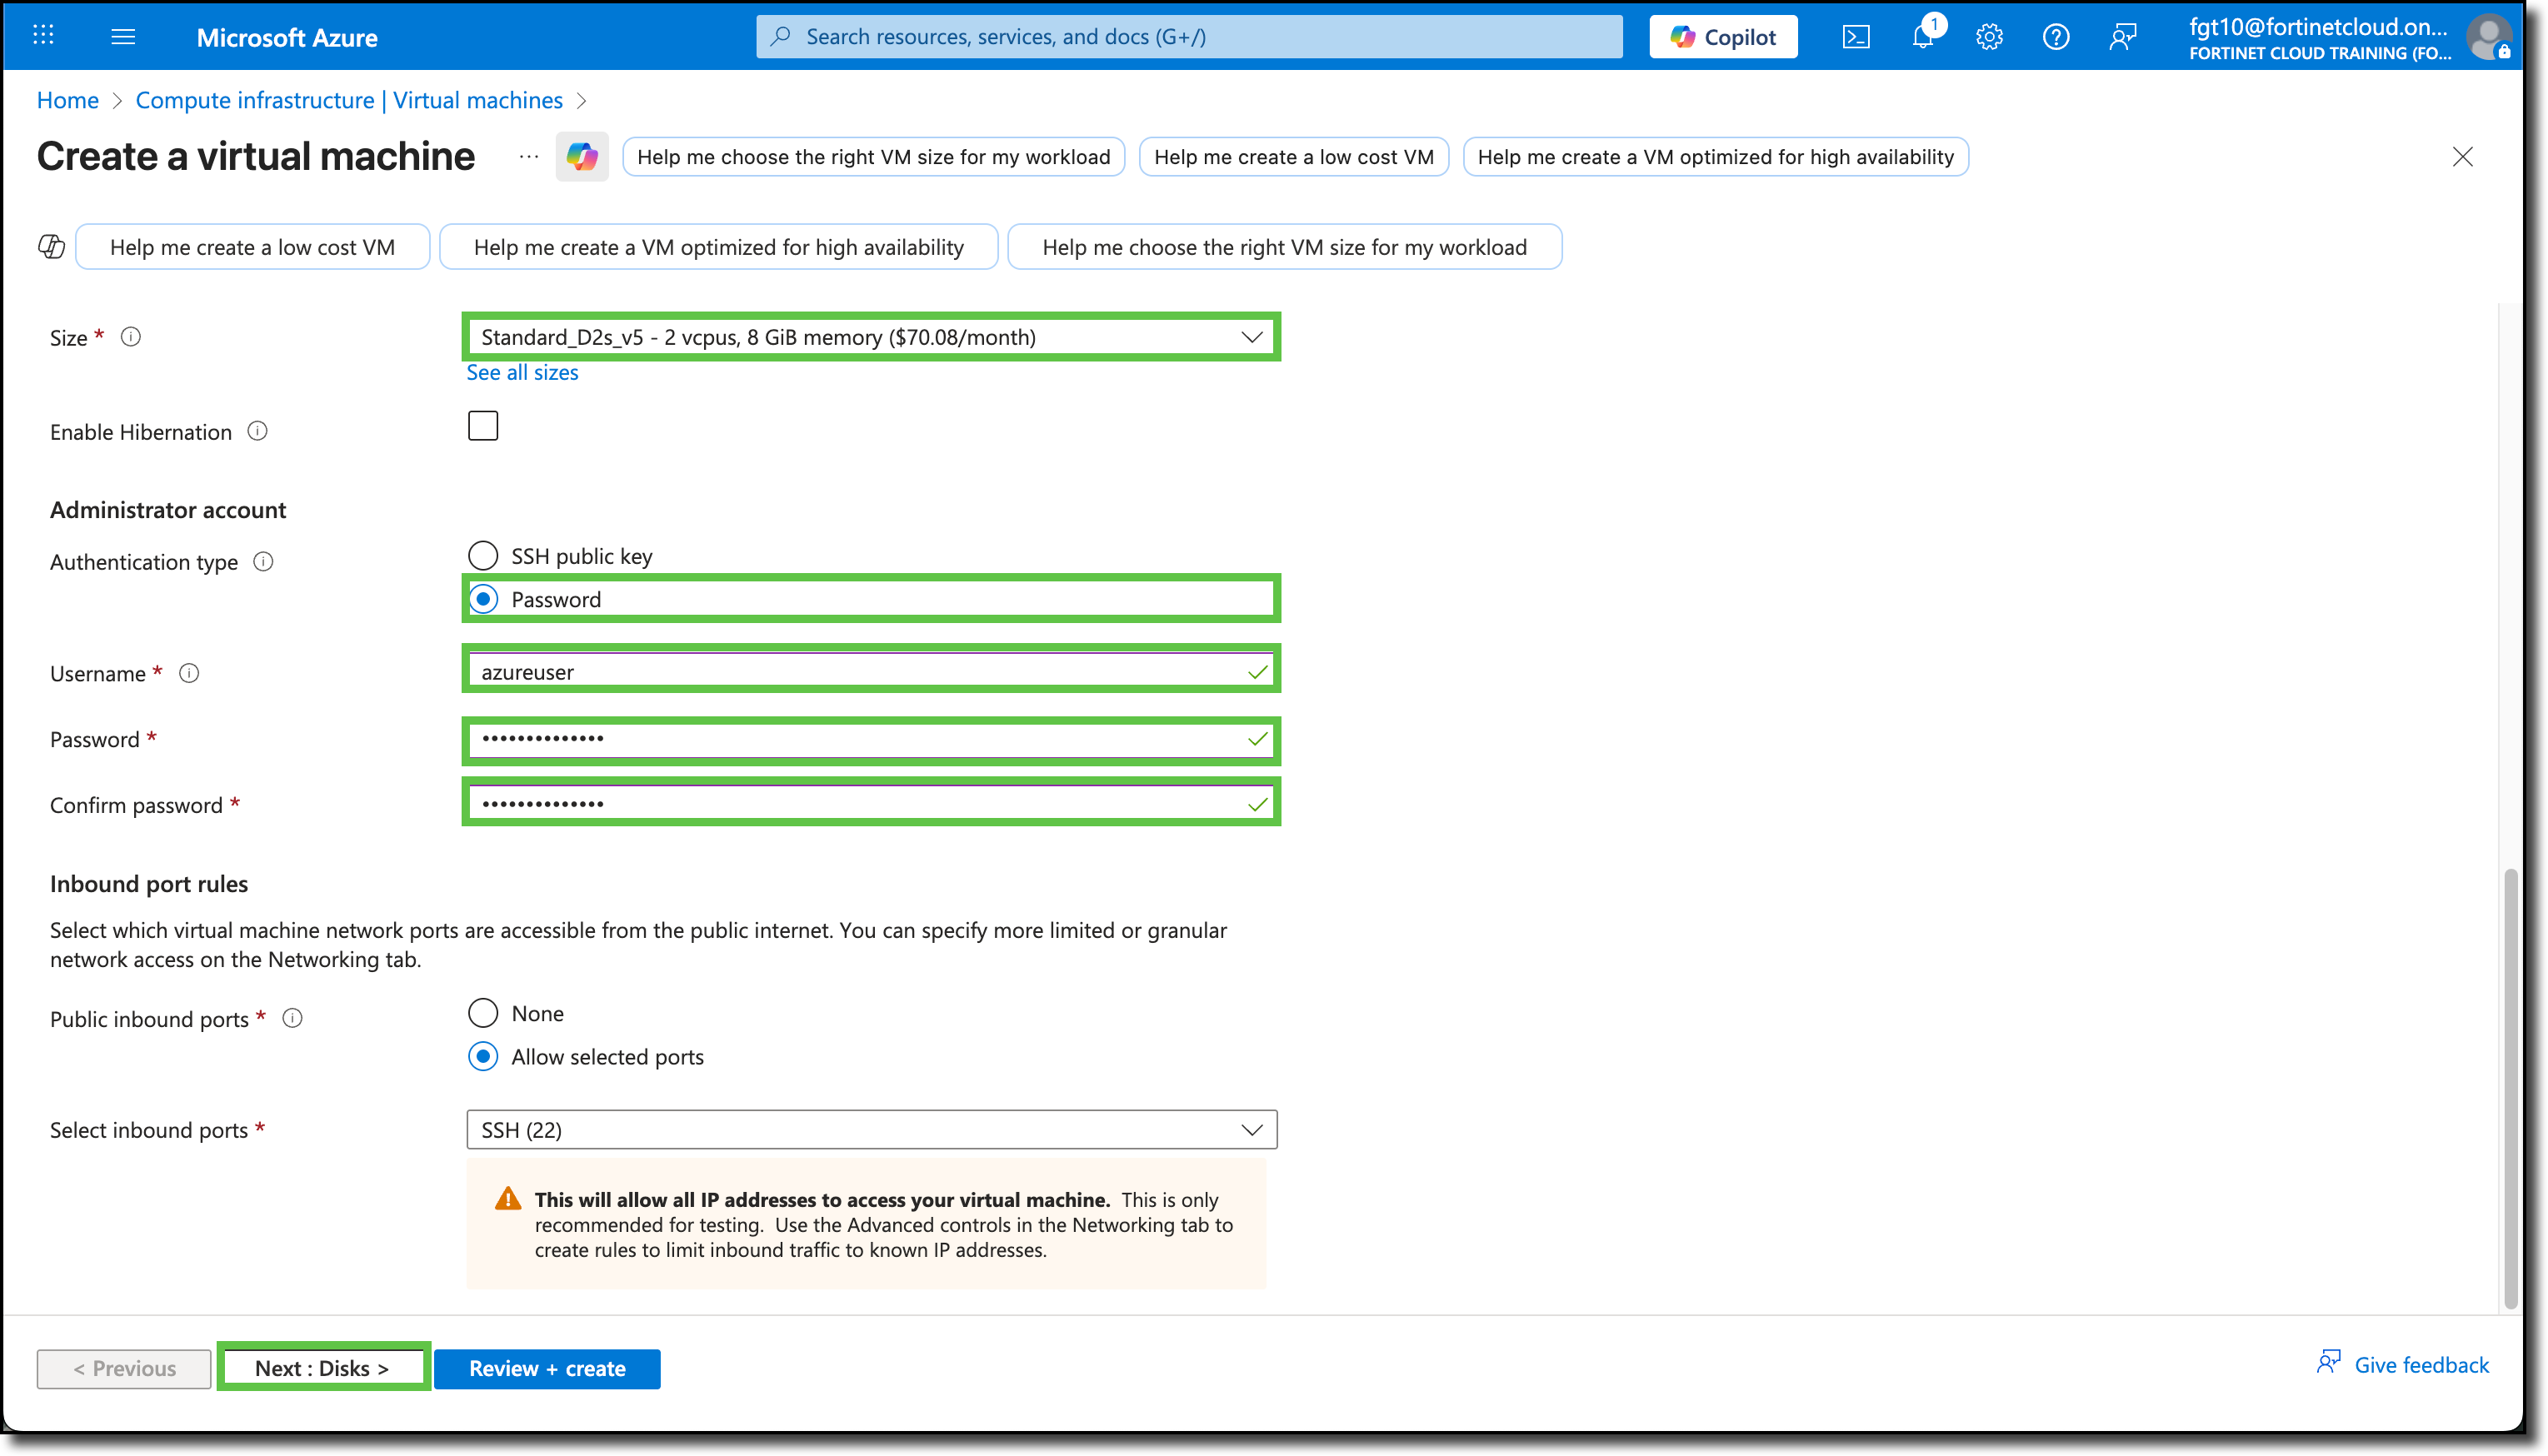Enable the Enable Hibernation checkbox
The height and width of the screenshot is (1456, 2548).
(483, 425)
